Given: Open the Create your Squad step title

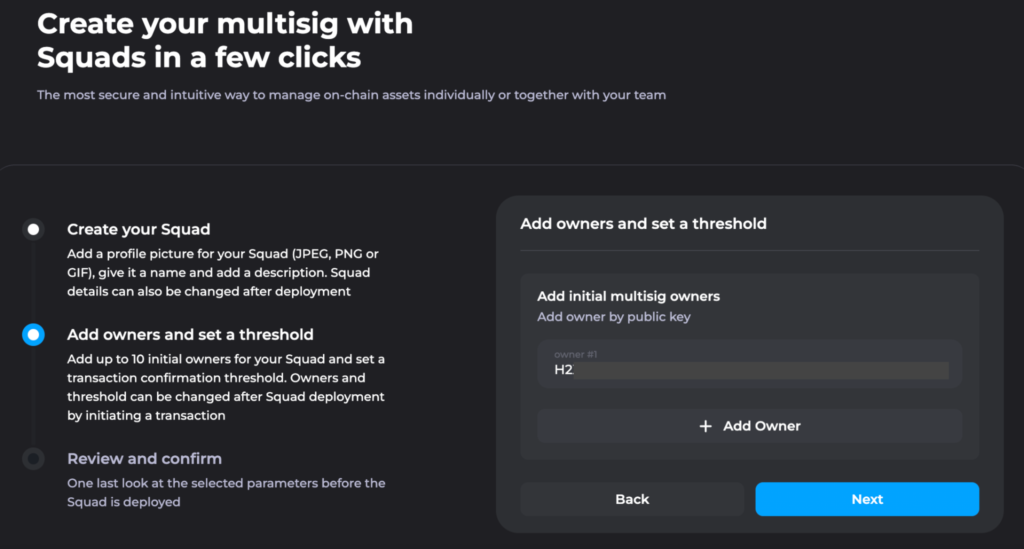Looking at the screenshot, I should [x=138, y=229].
